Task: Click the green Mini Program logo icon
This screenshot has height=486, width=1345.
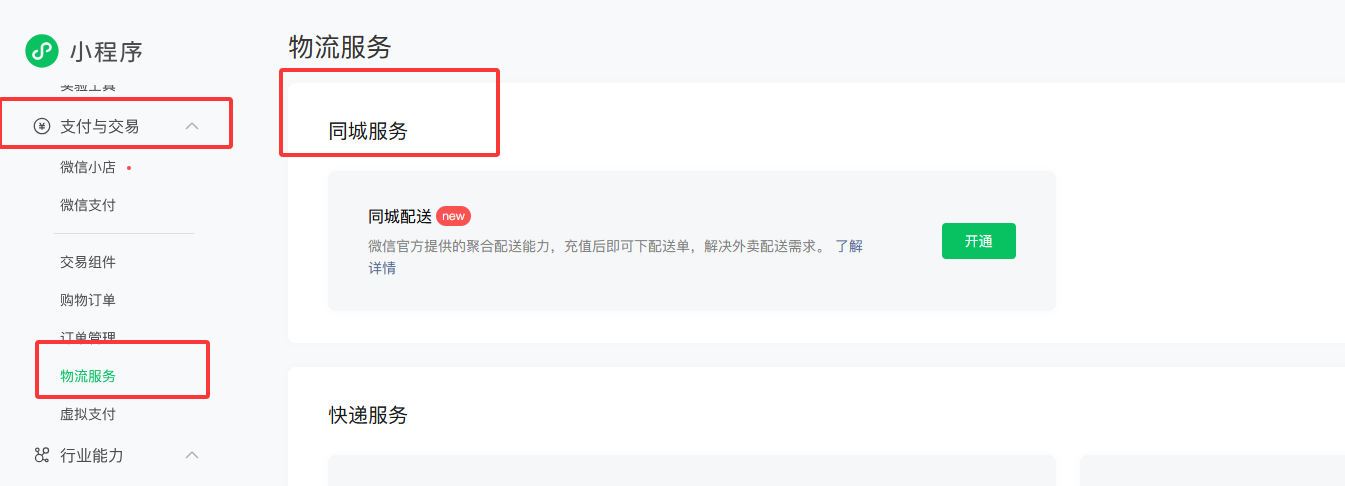Action: 41,50
